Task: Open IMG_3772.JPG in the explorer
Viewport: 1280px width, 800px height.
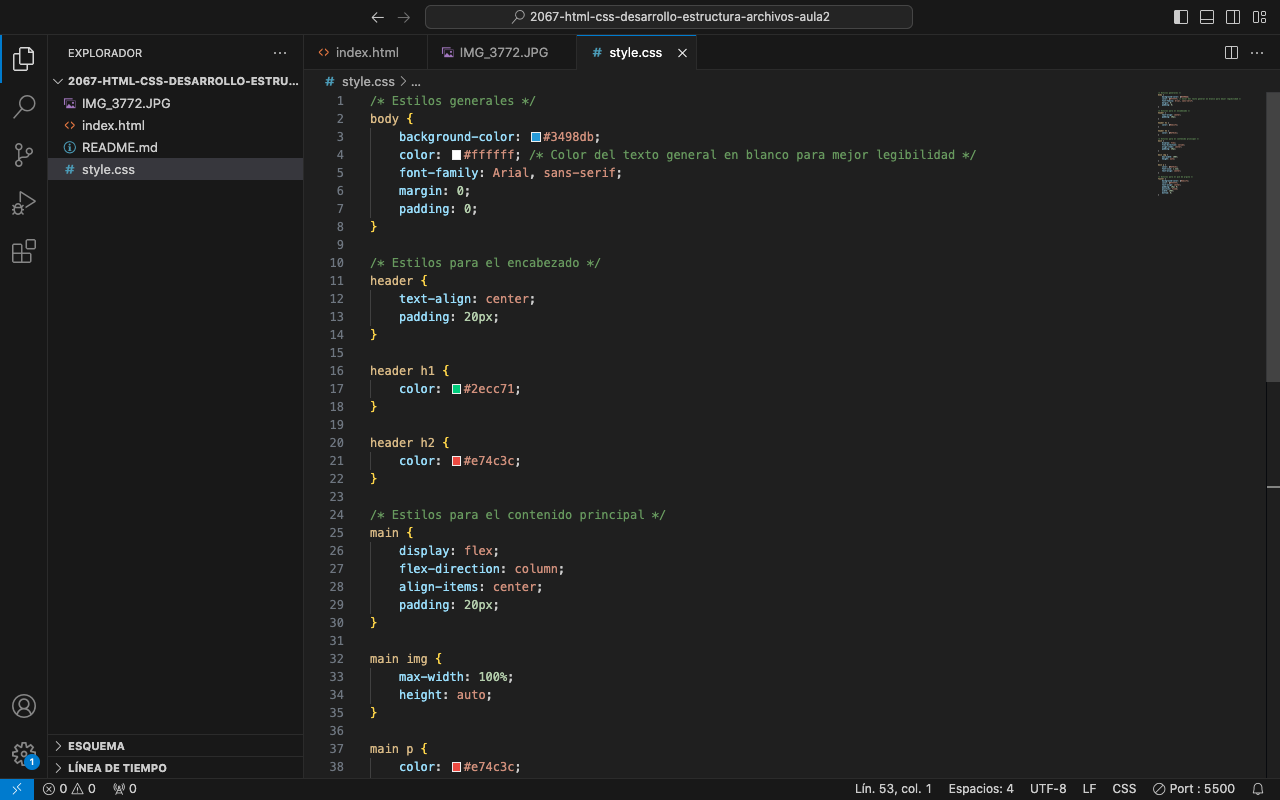Action: (175, 103)
